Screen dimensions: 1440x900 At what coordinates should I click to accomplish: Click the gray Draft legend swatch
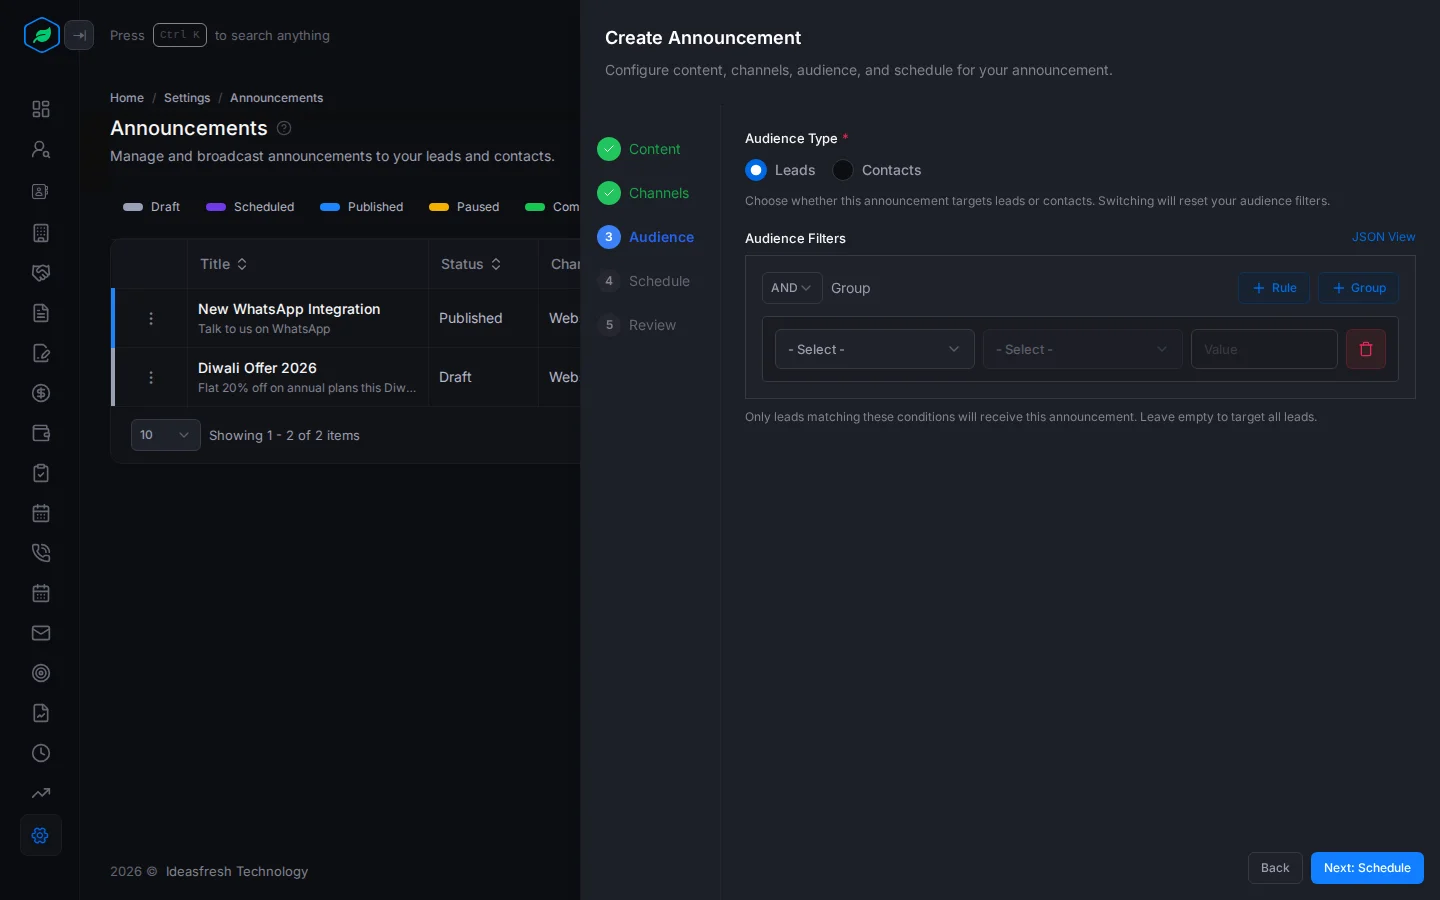133,207
